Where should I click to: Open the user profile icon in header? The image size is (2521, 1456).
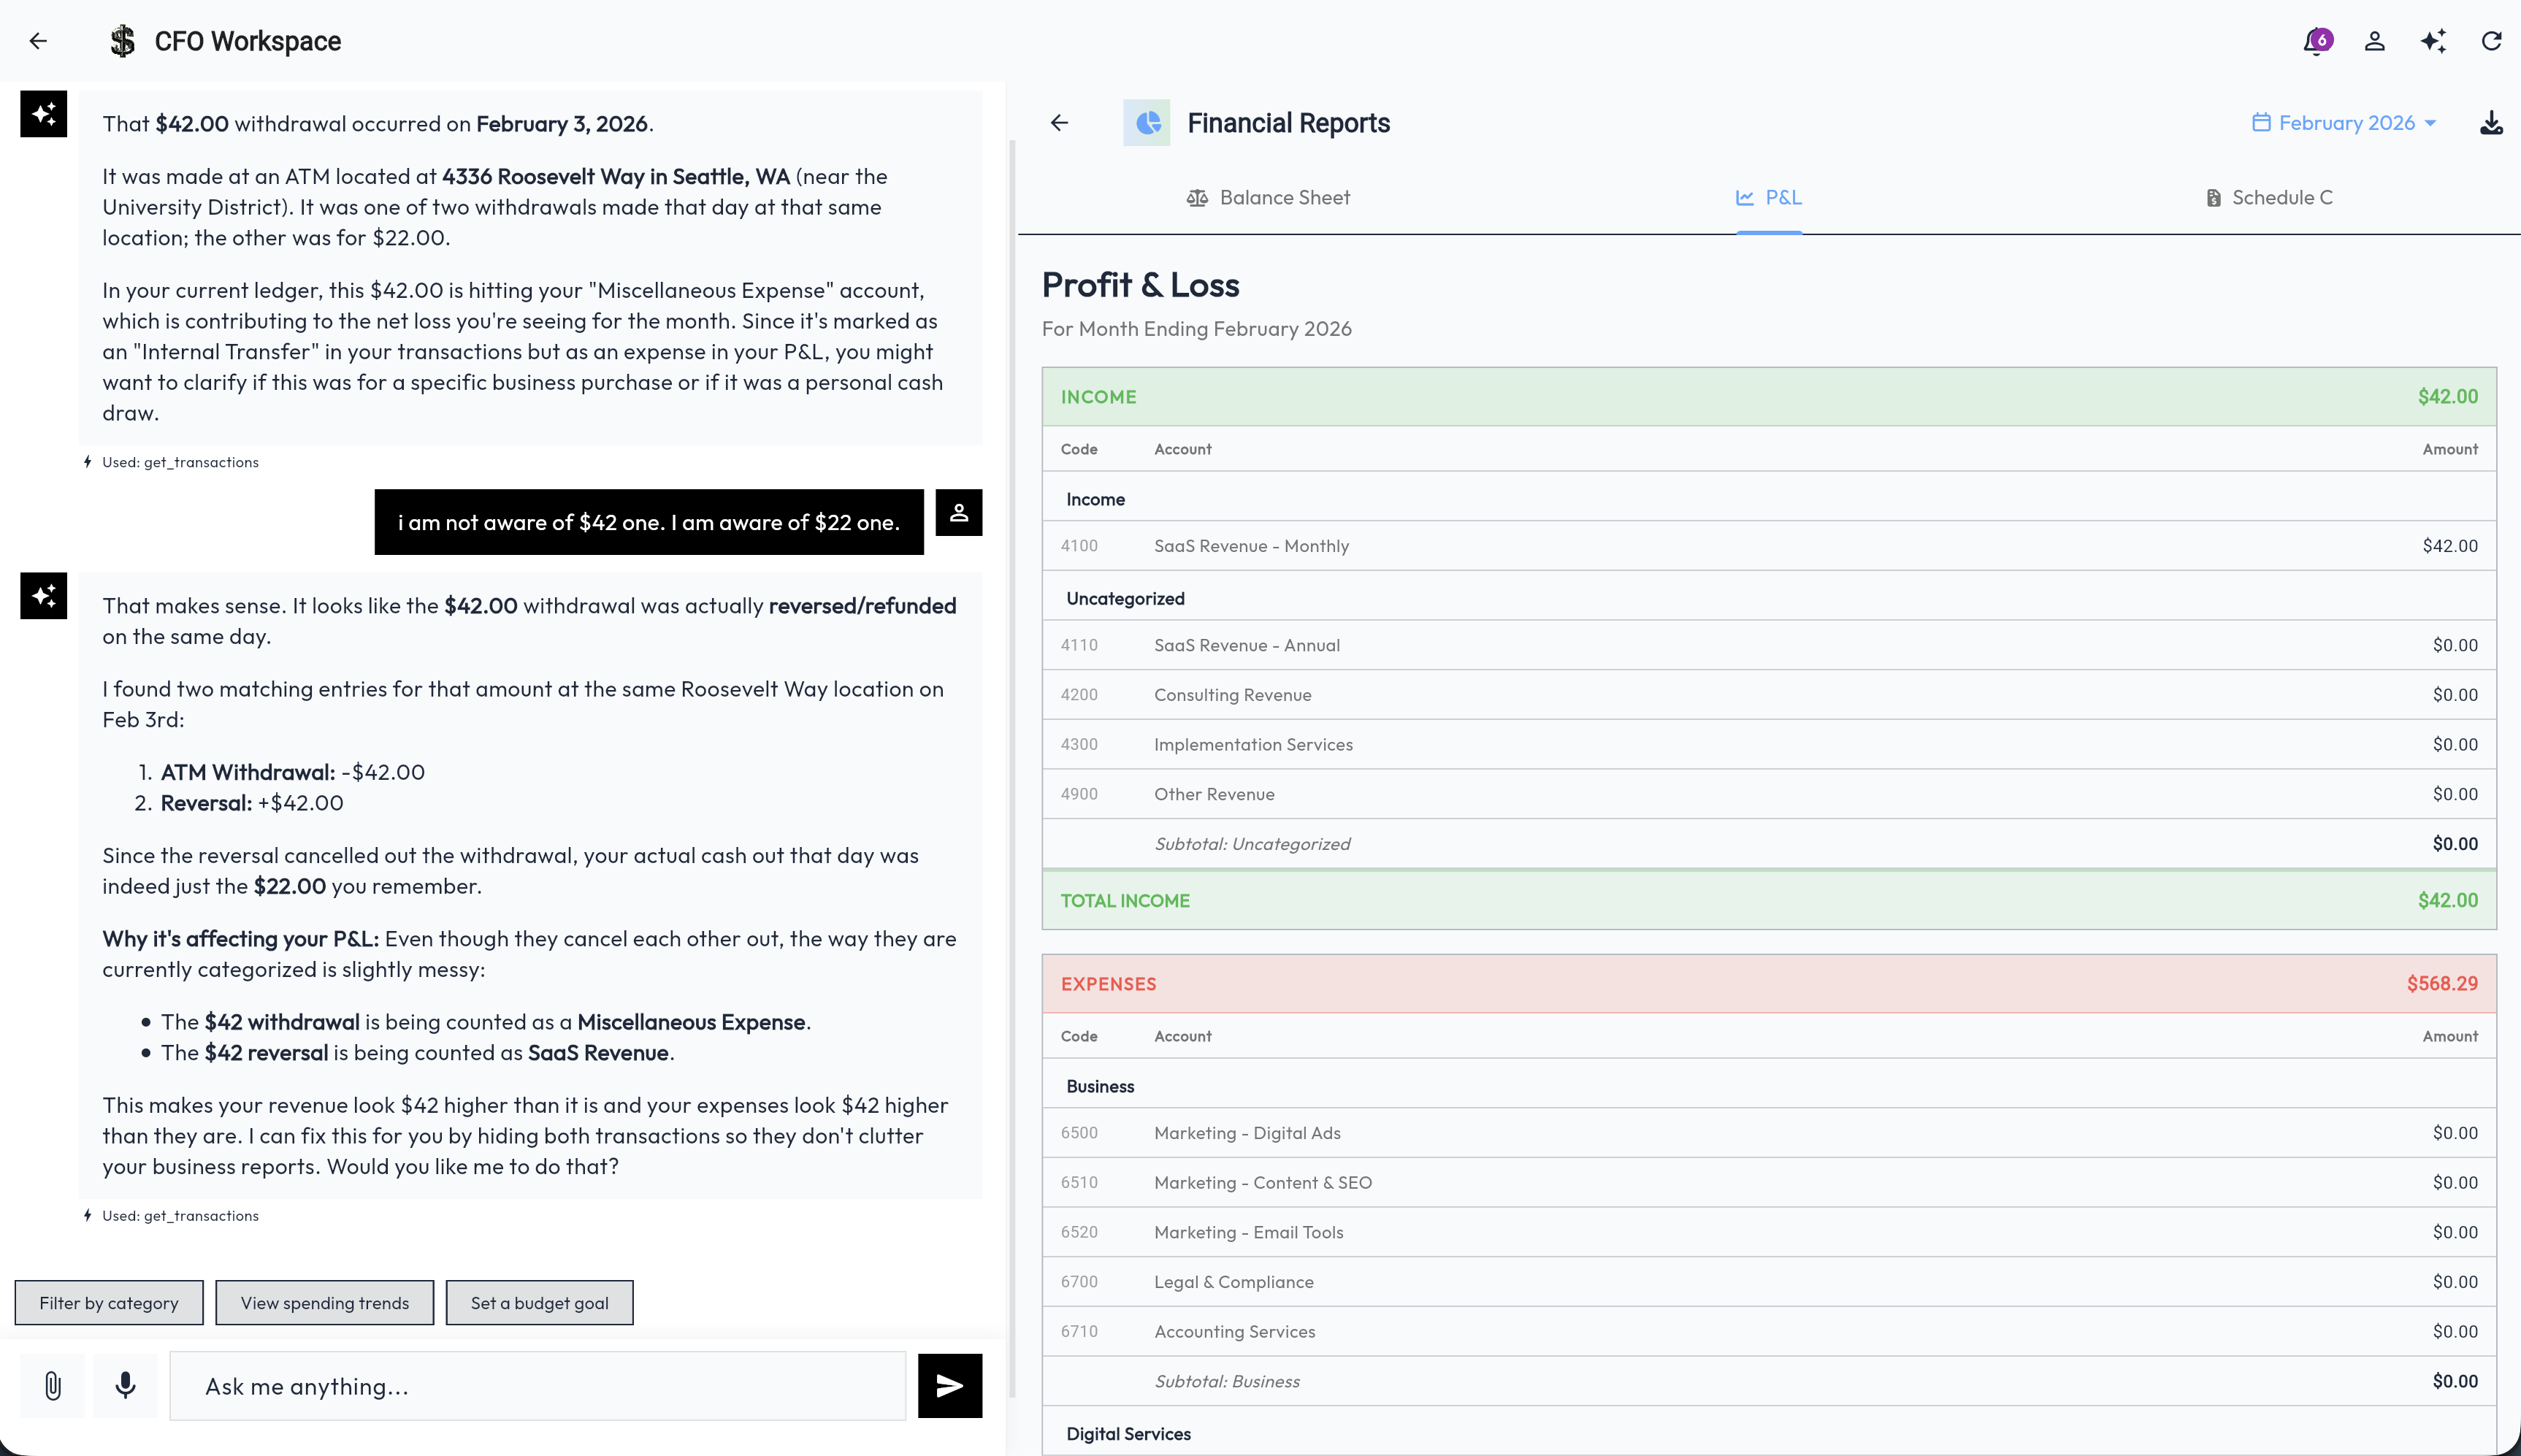[2374, 41]
